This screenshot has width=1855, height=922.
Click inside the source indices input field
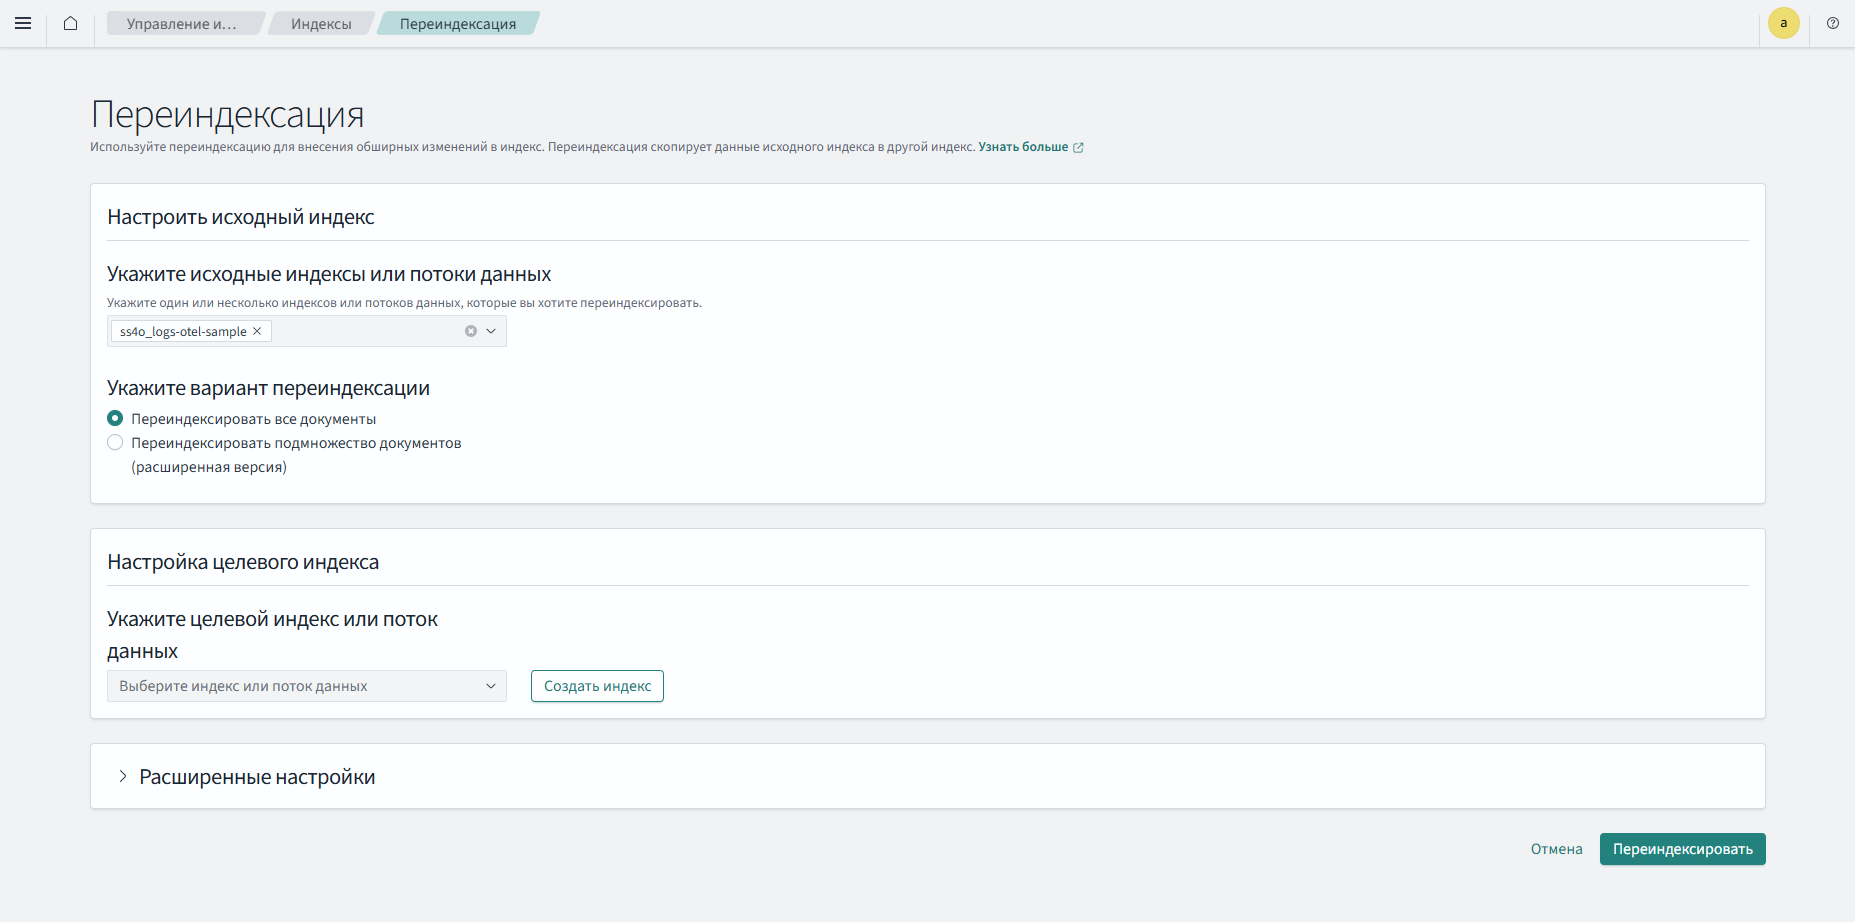365,331
